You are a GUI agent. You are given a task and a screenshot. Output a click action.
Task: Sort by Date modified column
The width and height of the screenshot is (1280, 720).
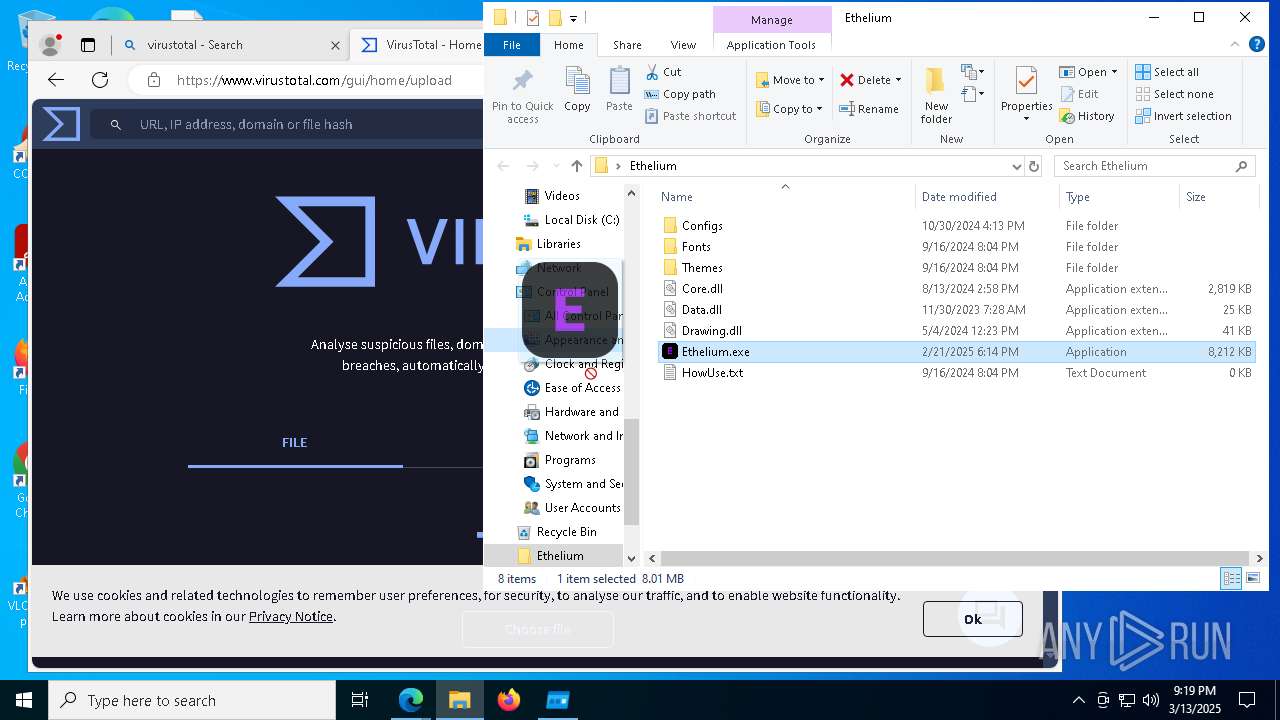coord(987,197)
